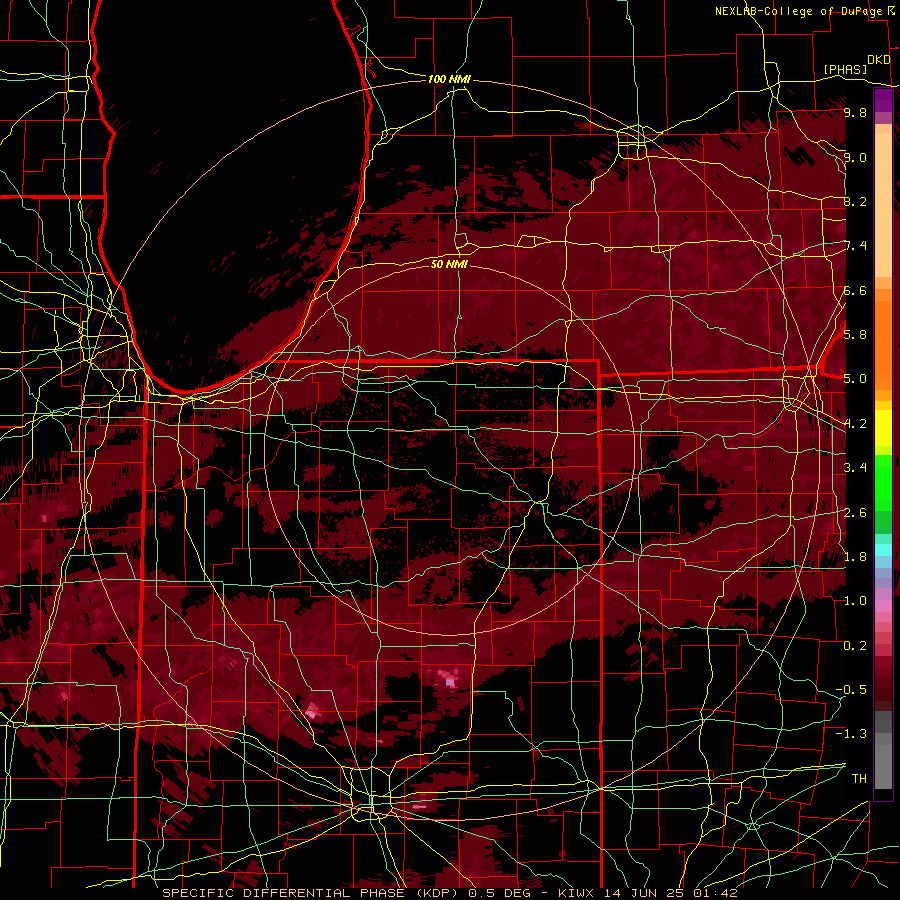Click the 8.2 scale value
Image resolution: width=900 pixels, height=900 pixels.
click(x=855, y=201)
